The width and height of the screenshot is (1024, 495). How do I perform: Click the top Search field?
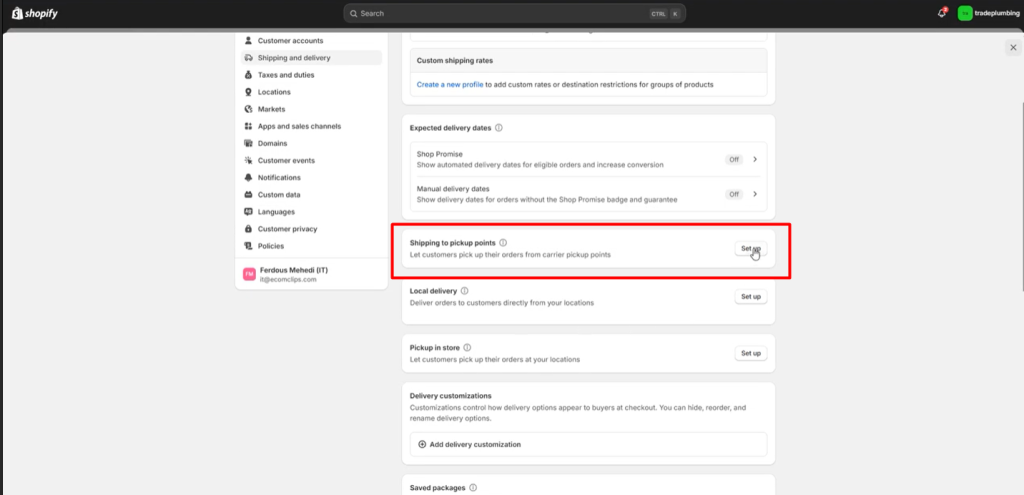click(515, 13)
